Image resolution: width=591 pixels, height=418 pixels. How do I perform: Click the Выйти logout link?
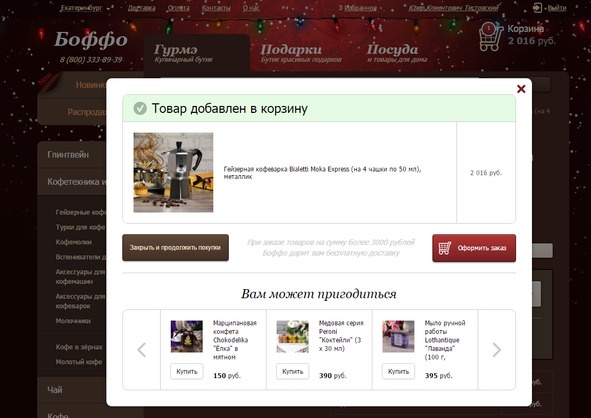pos(556,8)
